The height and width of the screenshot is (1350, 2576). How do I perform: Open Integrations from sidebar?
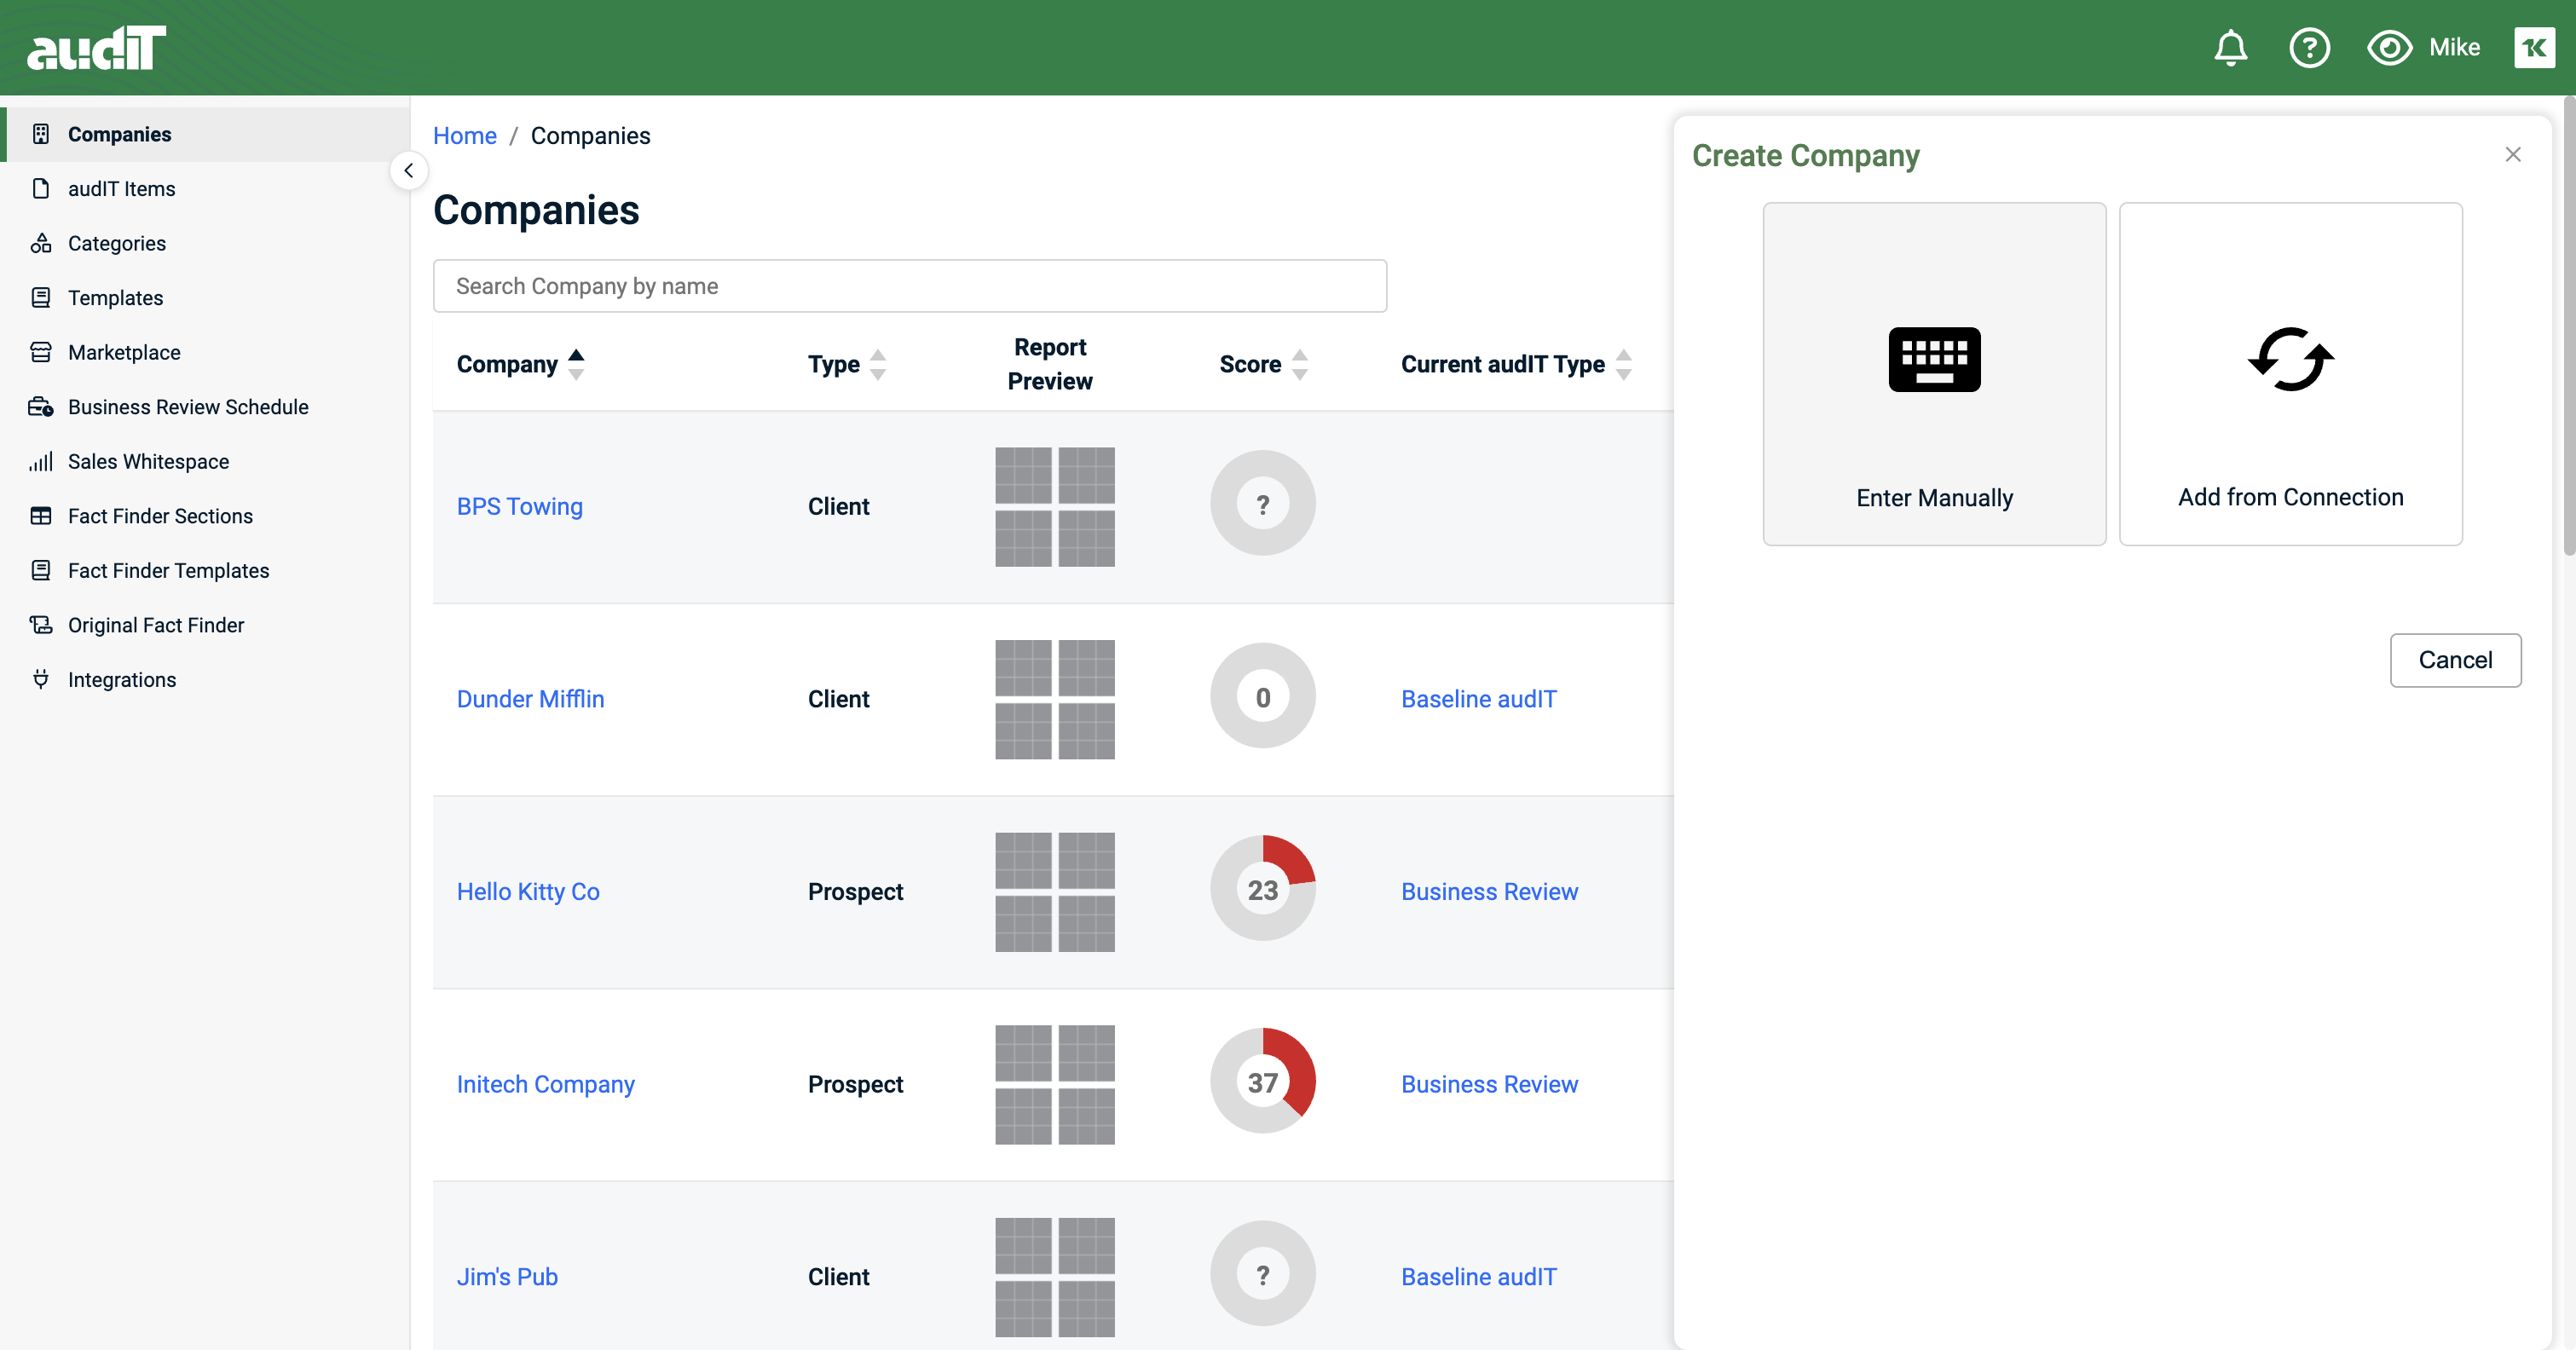click(x=205, y=679)
